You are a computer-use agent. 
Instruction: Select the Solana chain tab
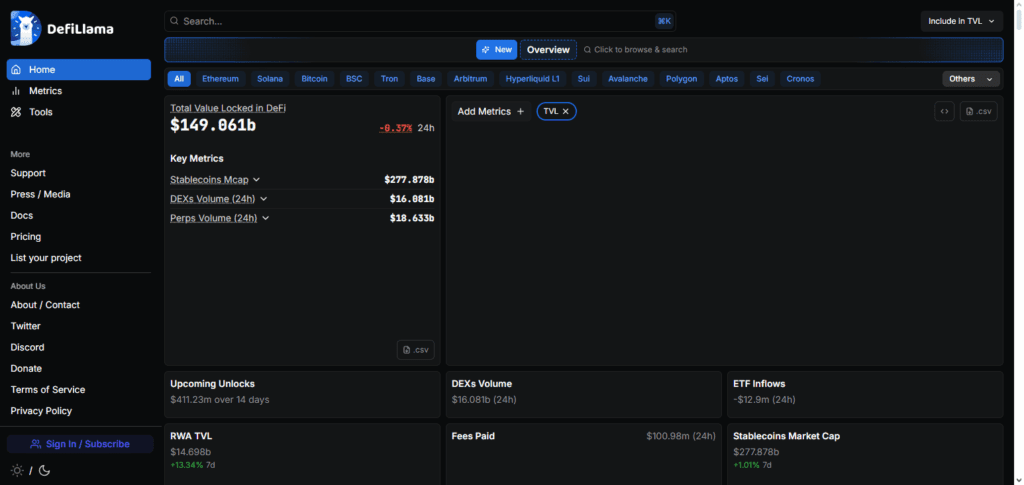[270, 79]
